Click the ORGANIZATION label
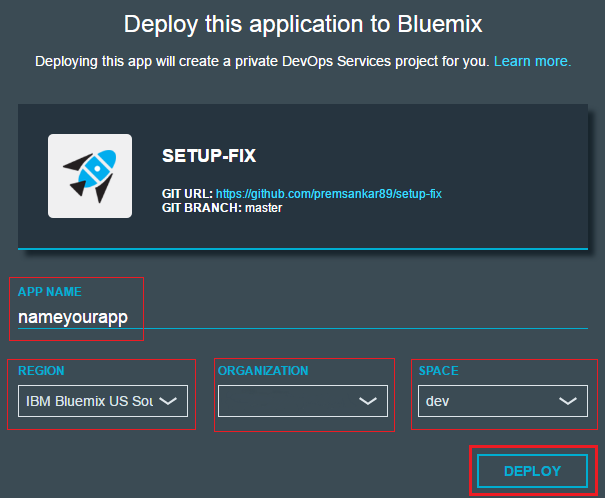605x498 pixels. [263, 371]
